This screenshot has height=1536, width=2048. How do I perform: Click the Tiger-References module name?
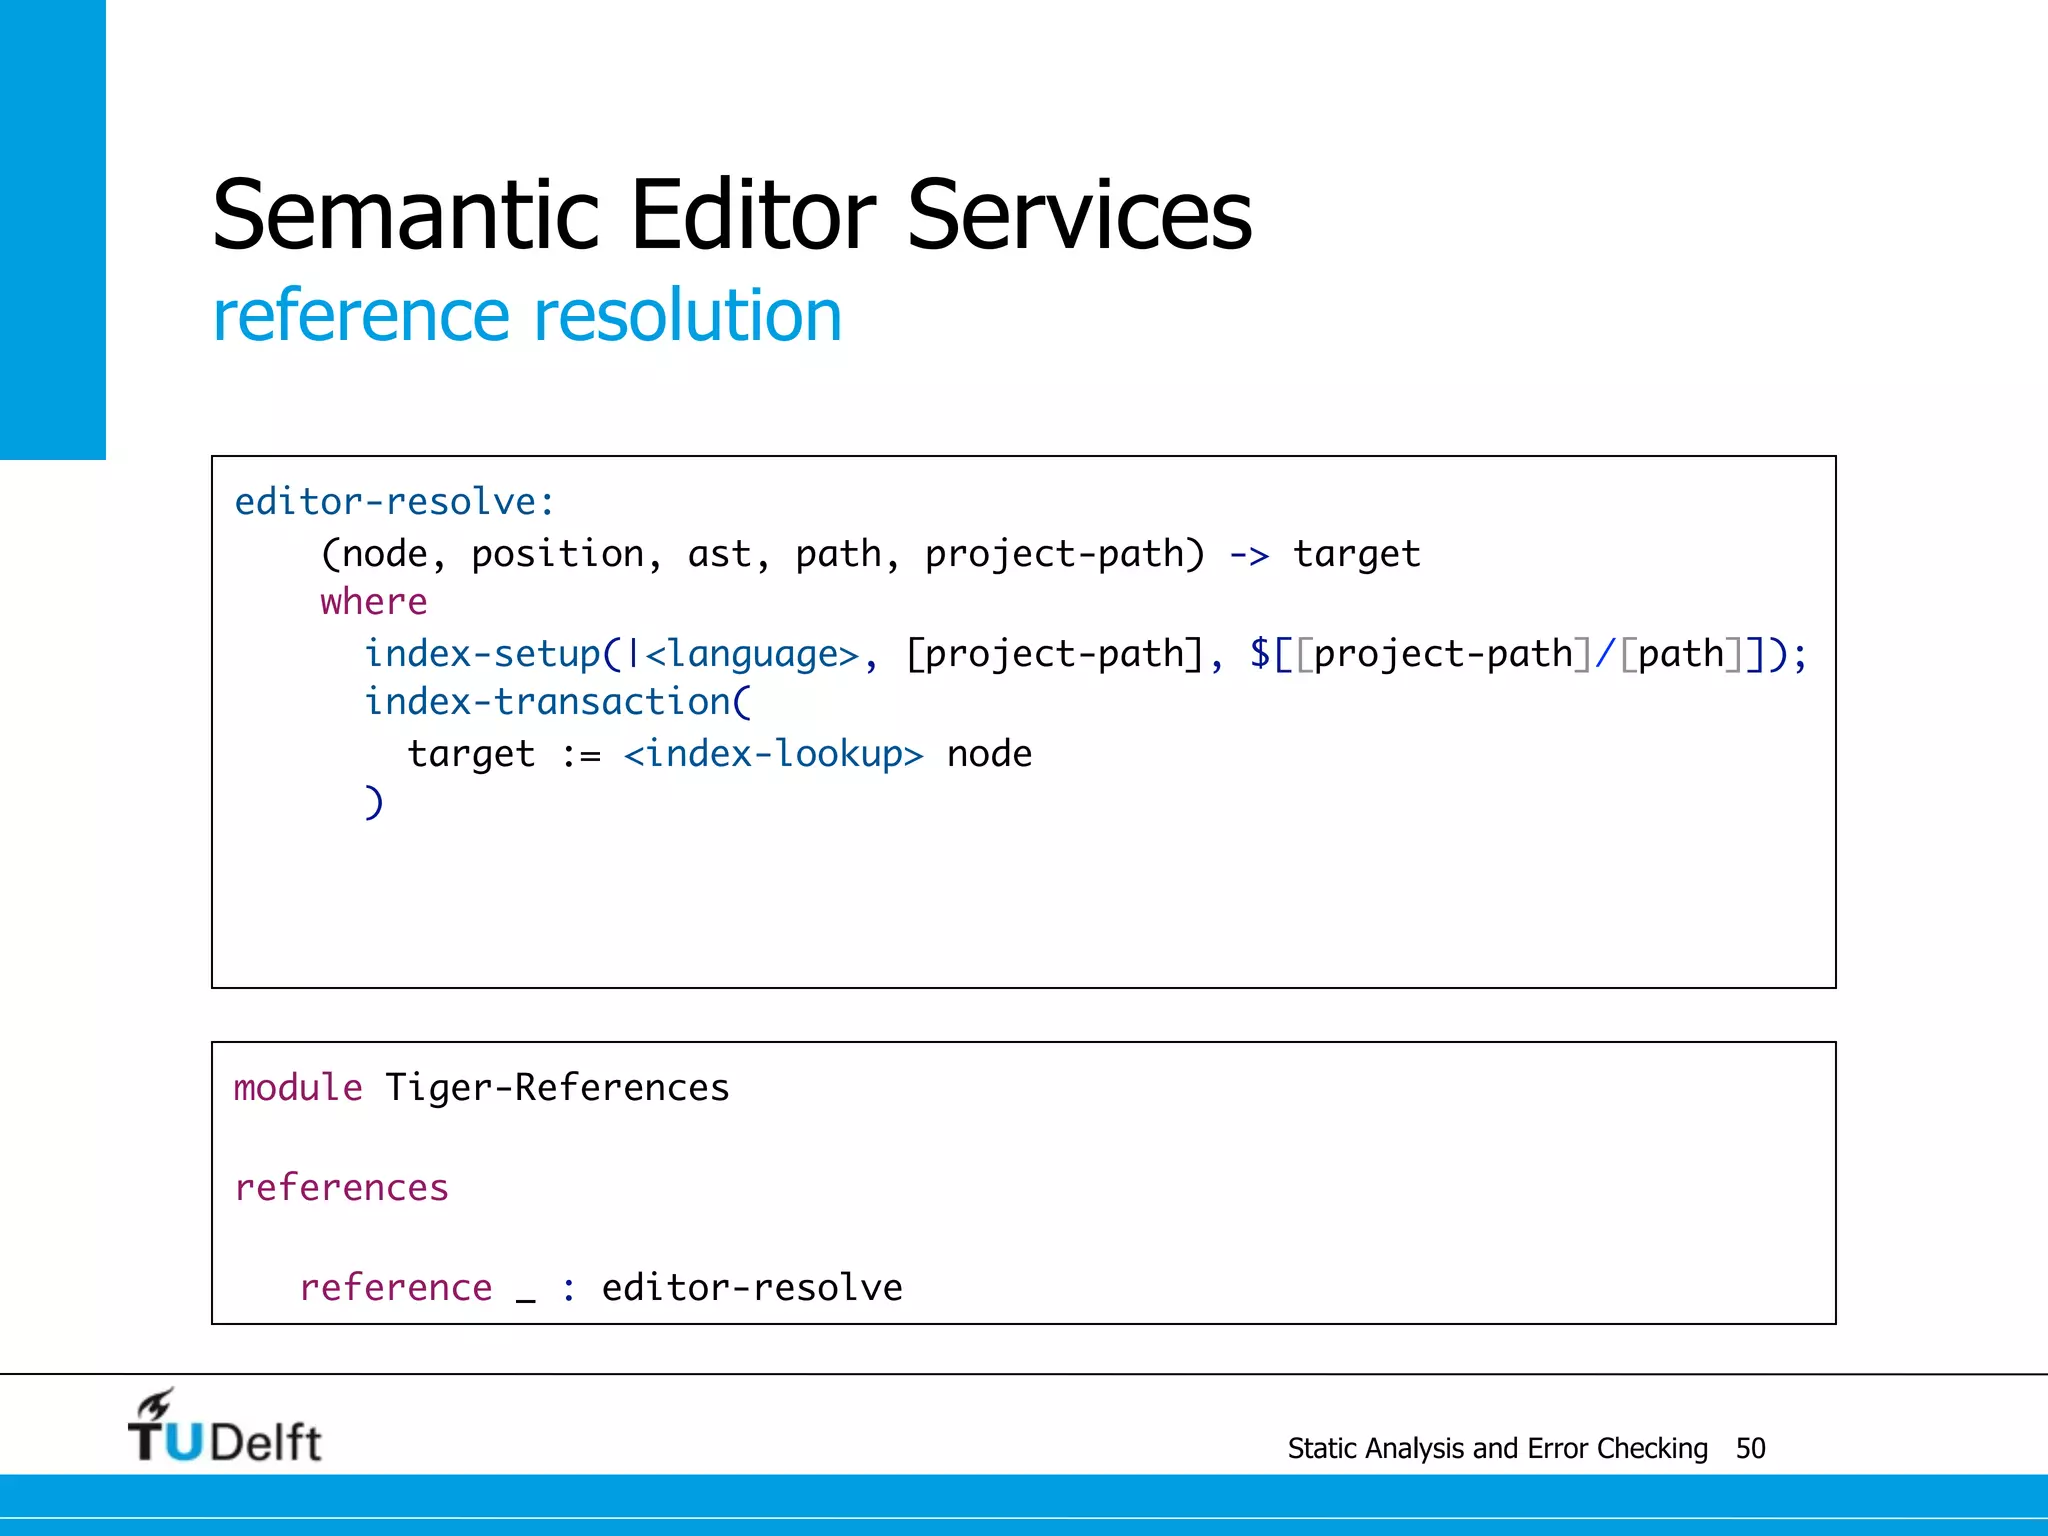pos(557,1087)
